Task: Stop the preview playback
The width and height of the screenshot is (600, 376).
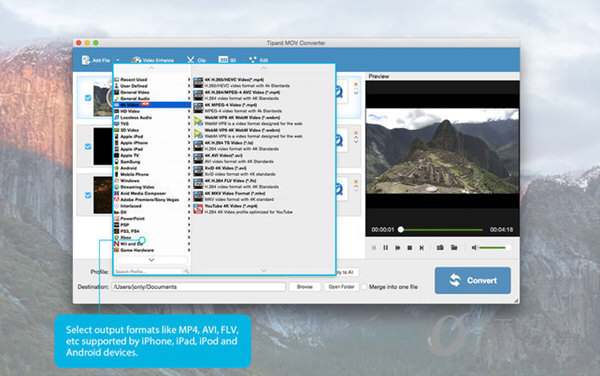Action: tap(409, 248)
